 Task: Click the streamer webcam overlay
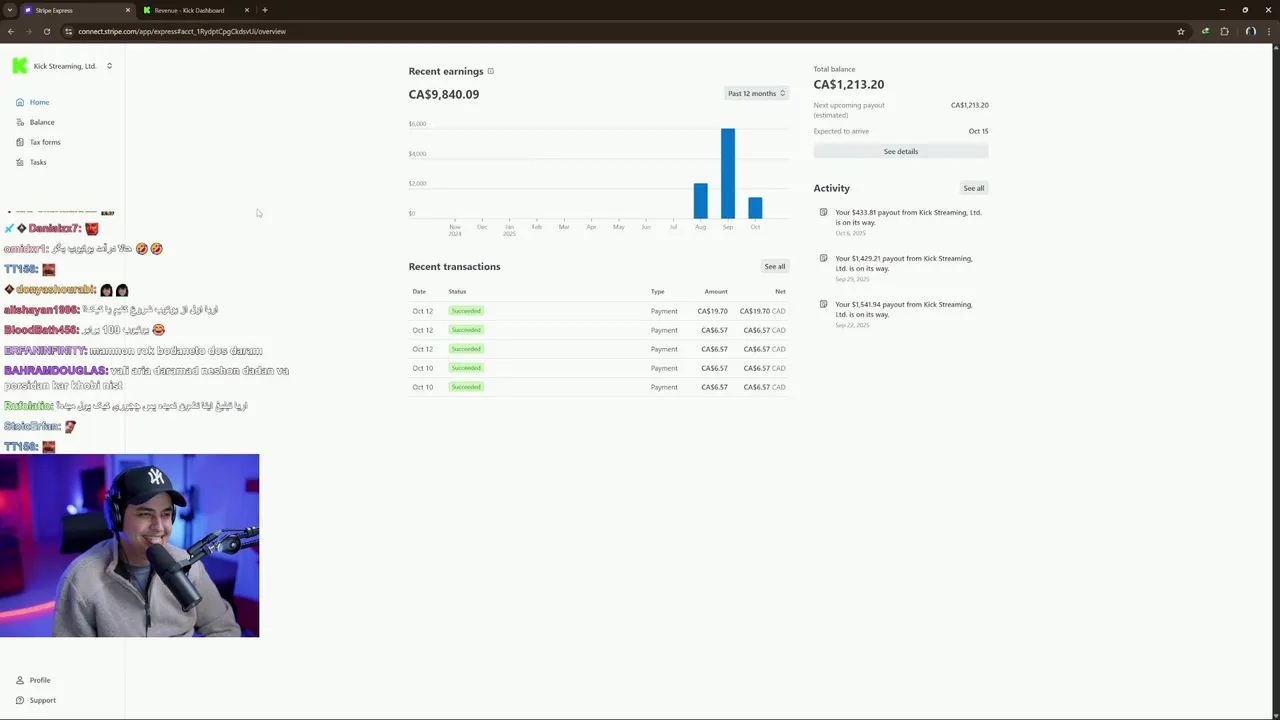tap(129, 545)
